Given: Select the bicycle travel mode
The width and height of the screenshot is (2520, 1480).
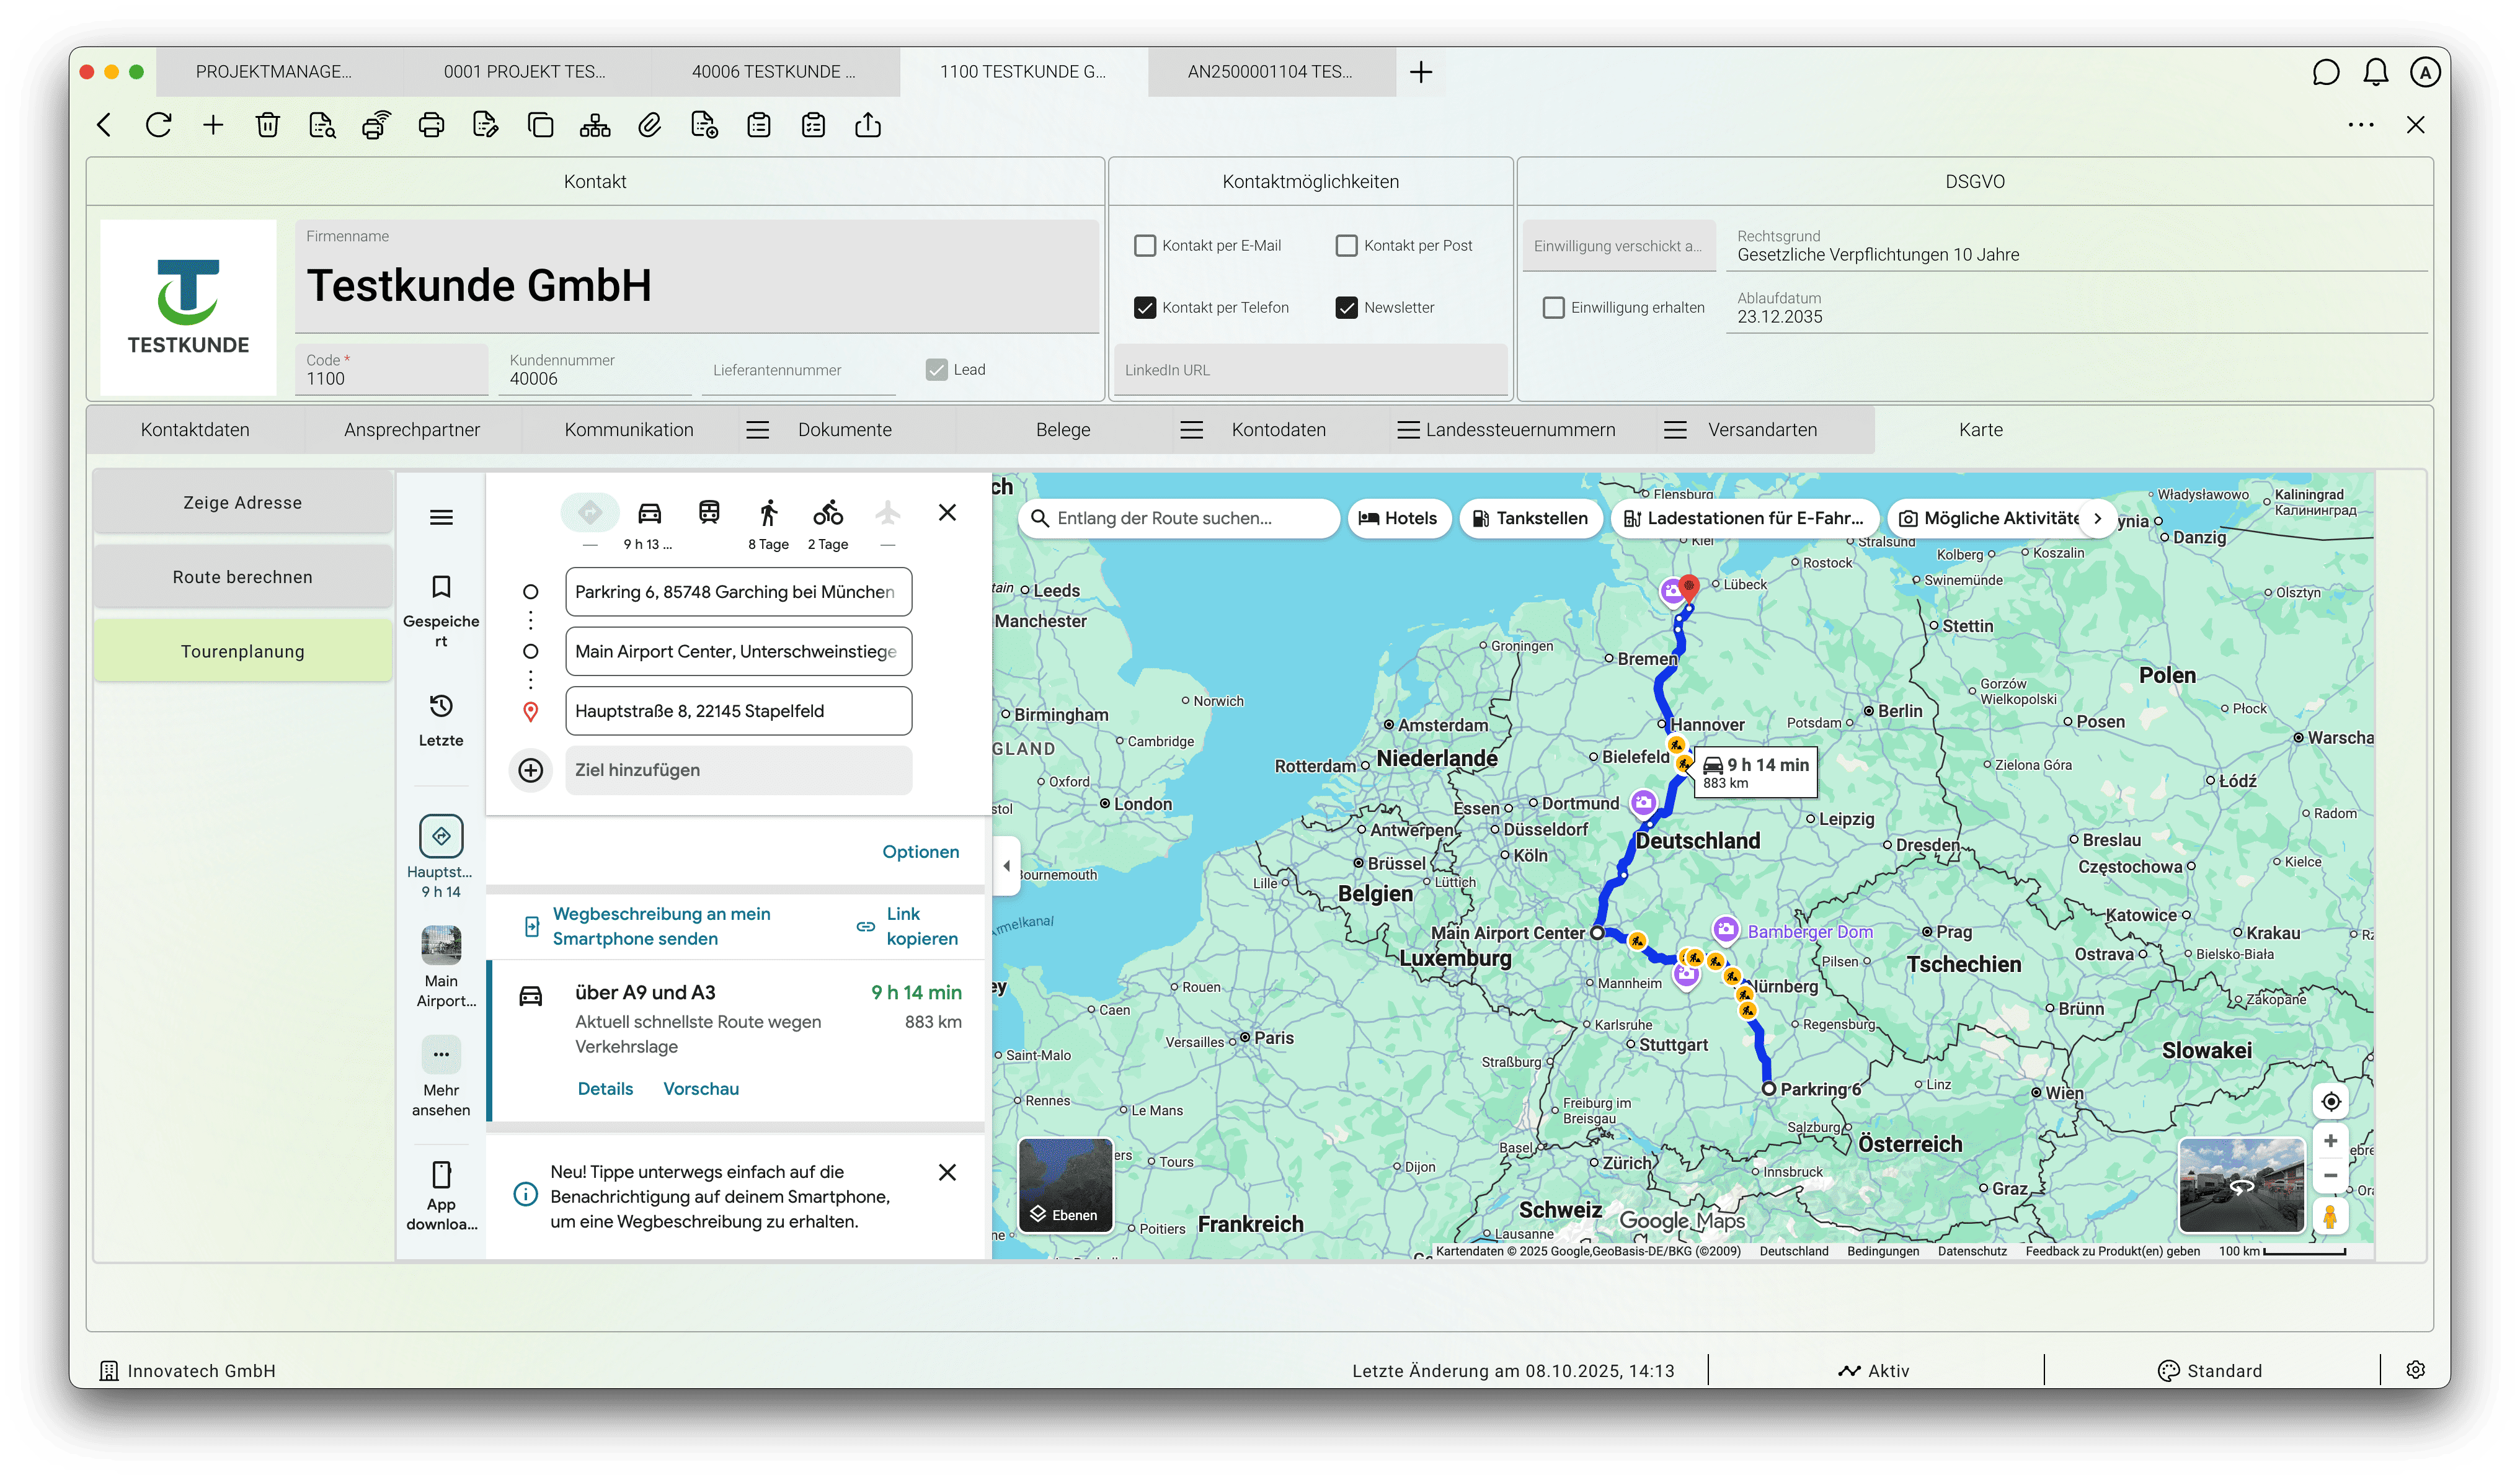Looking at the screenshot, I should point(827,513).
